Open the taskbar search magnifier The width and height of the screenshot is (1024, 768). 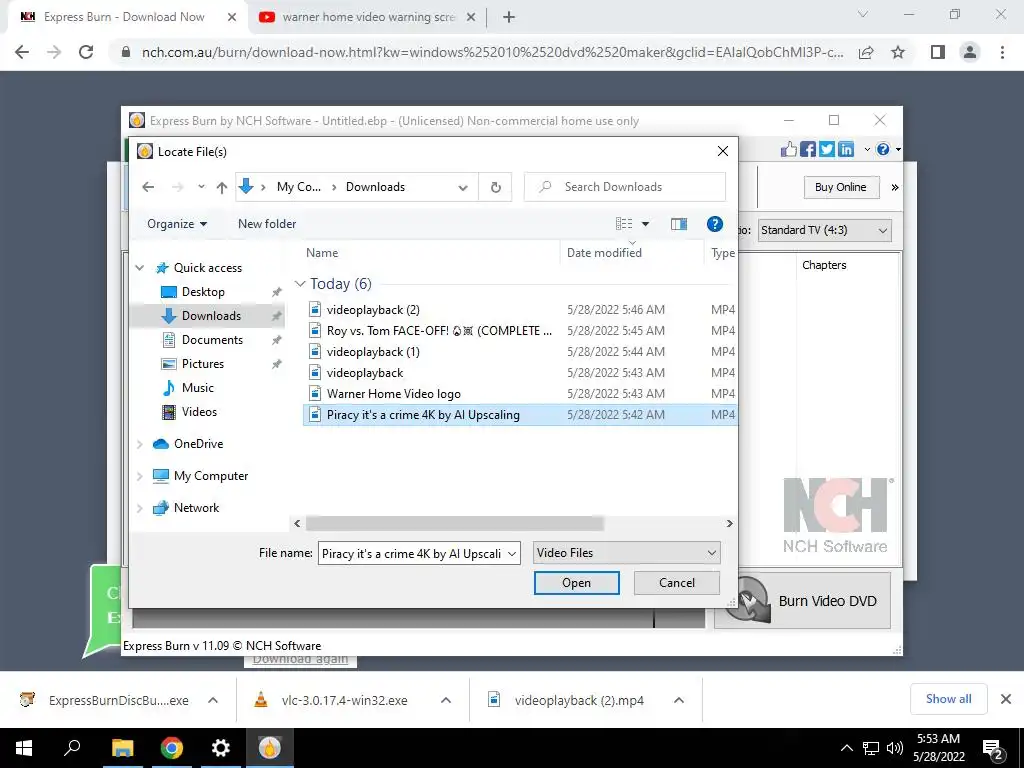coord(72,746)
